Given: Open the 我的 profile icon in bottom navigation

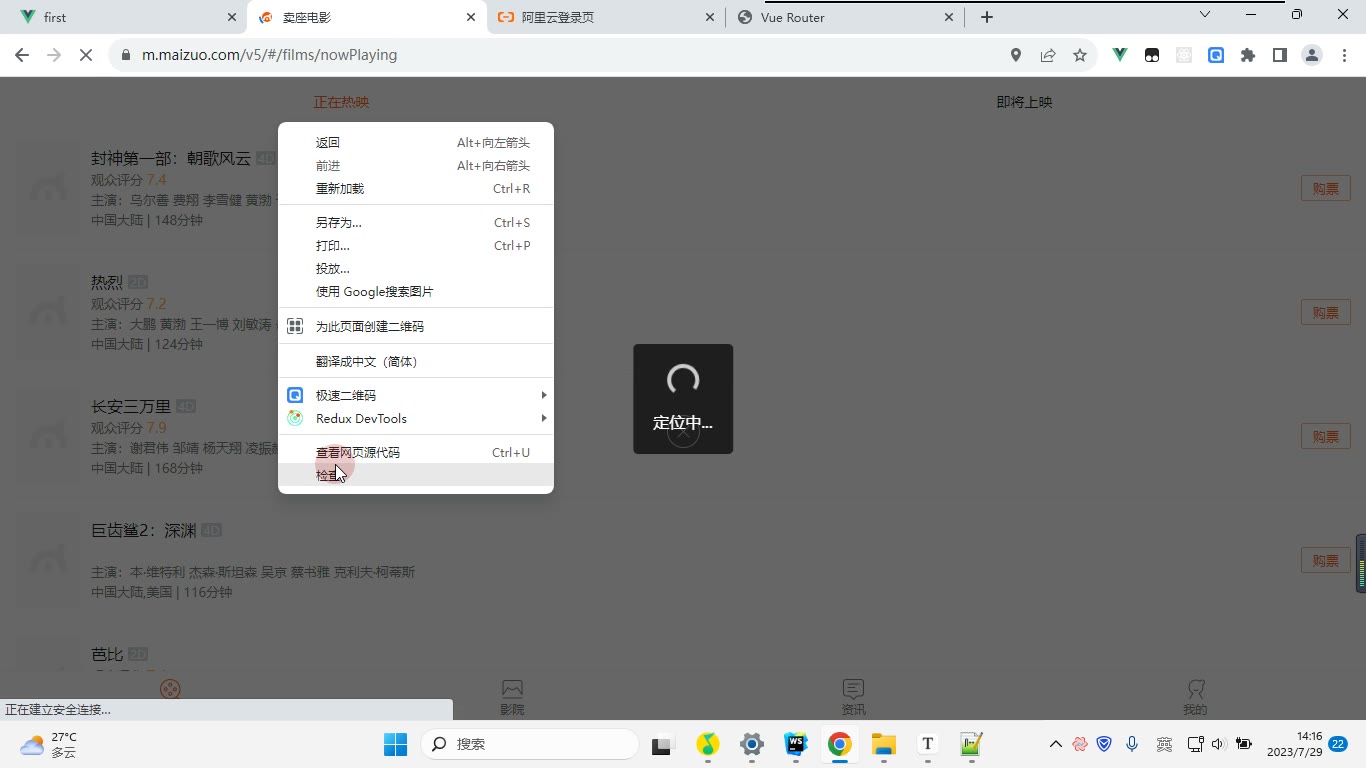Looking at the screenshot, I should (x=1195, y=689).
